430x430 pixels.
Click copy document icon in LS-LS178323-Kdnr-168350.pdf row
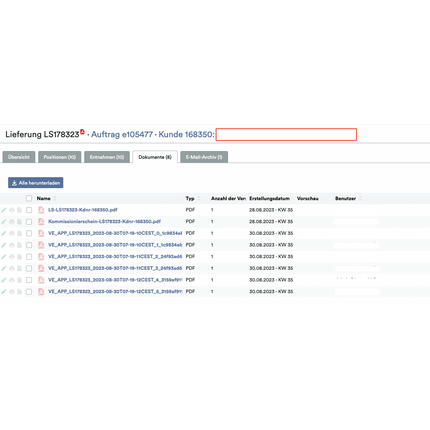click(19, 210)
